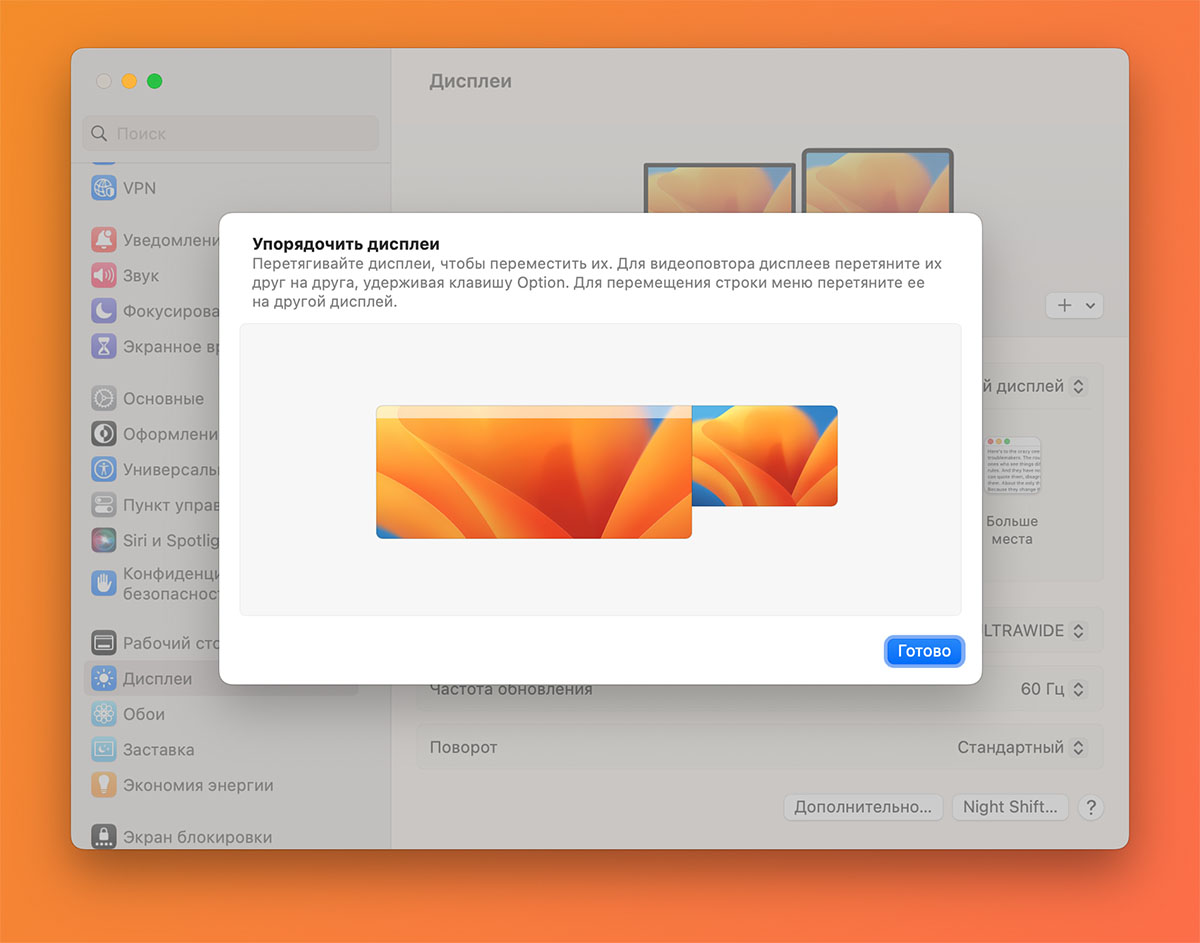1200x943 pixels.
Task: Click the Конфиденциальность hand icon
Action: (x=104, y=583)
